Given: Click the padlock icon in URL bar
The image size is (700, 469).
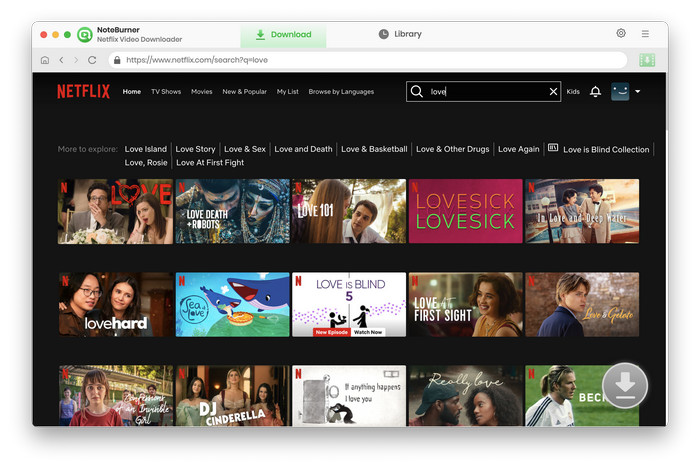Looking at the screenshot, I should click(117, 60).
